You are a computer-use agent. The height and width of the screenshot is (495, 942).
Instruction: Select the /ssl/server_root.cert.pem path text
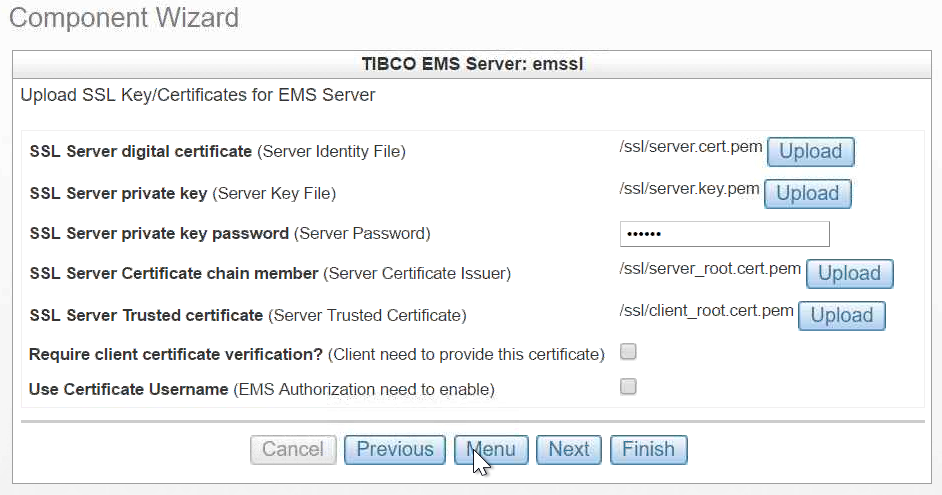coord(710,268)
